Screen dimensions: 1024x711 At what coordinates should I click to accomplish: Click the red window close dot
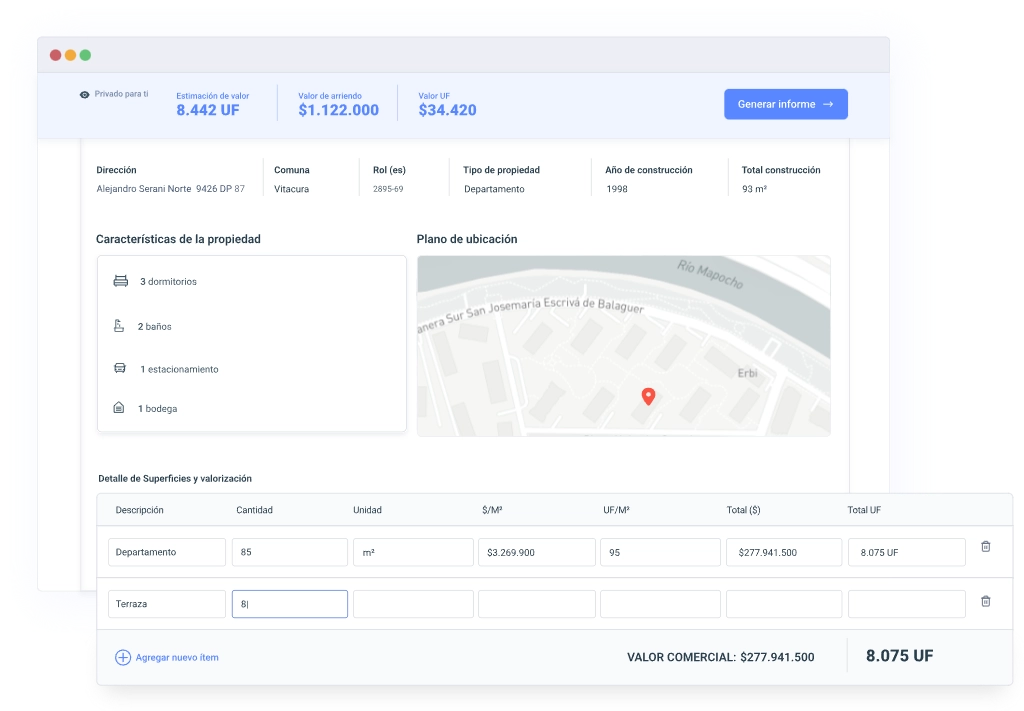coord(56,55)
